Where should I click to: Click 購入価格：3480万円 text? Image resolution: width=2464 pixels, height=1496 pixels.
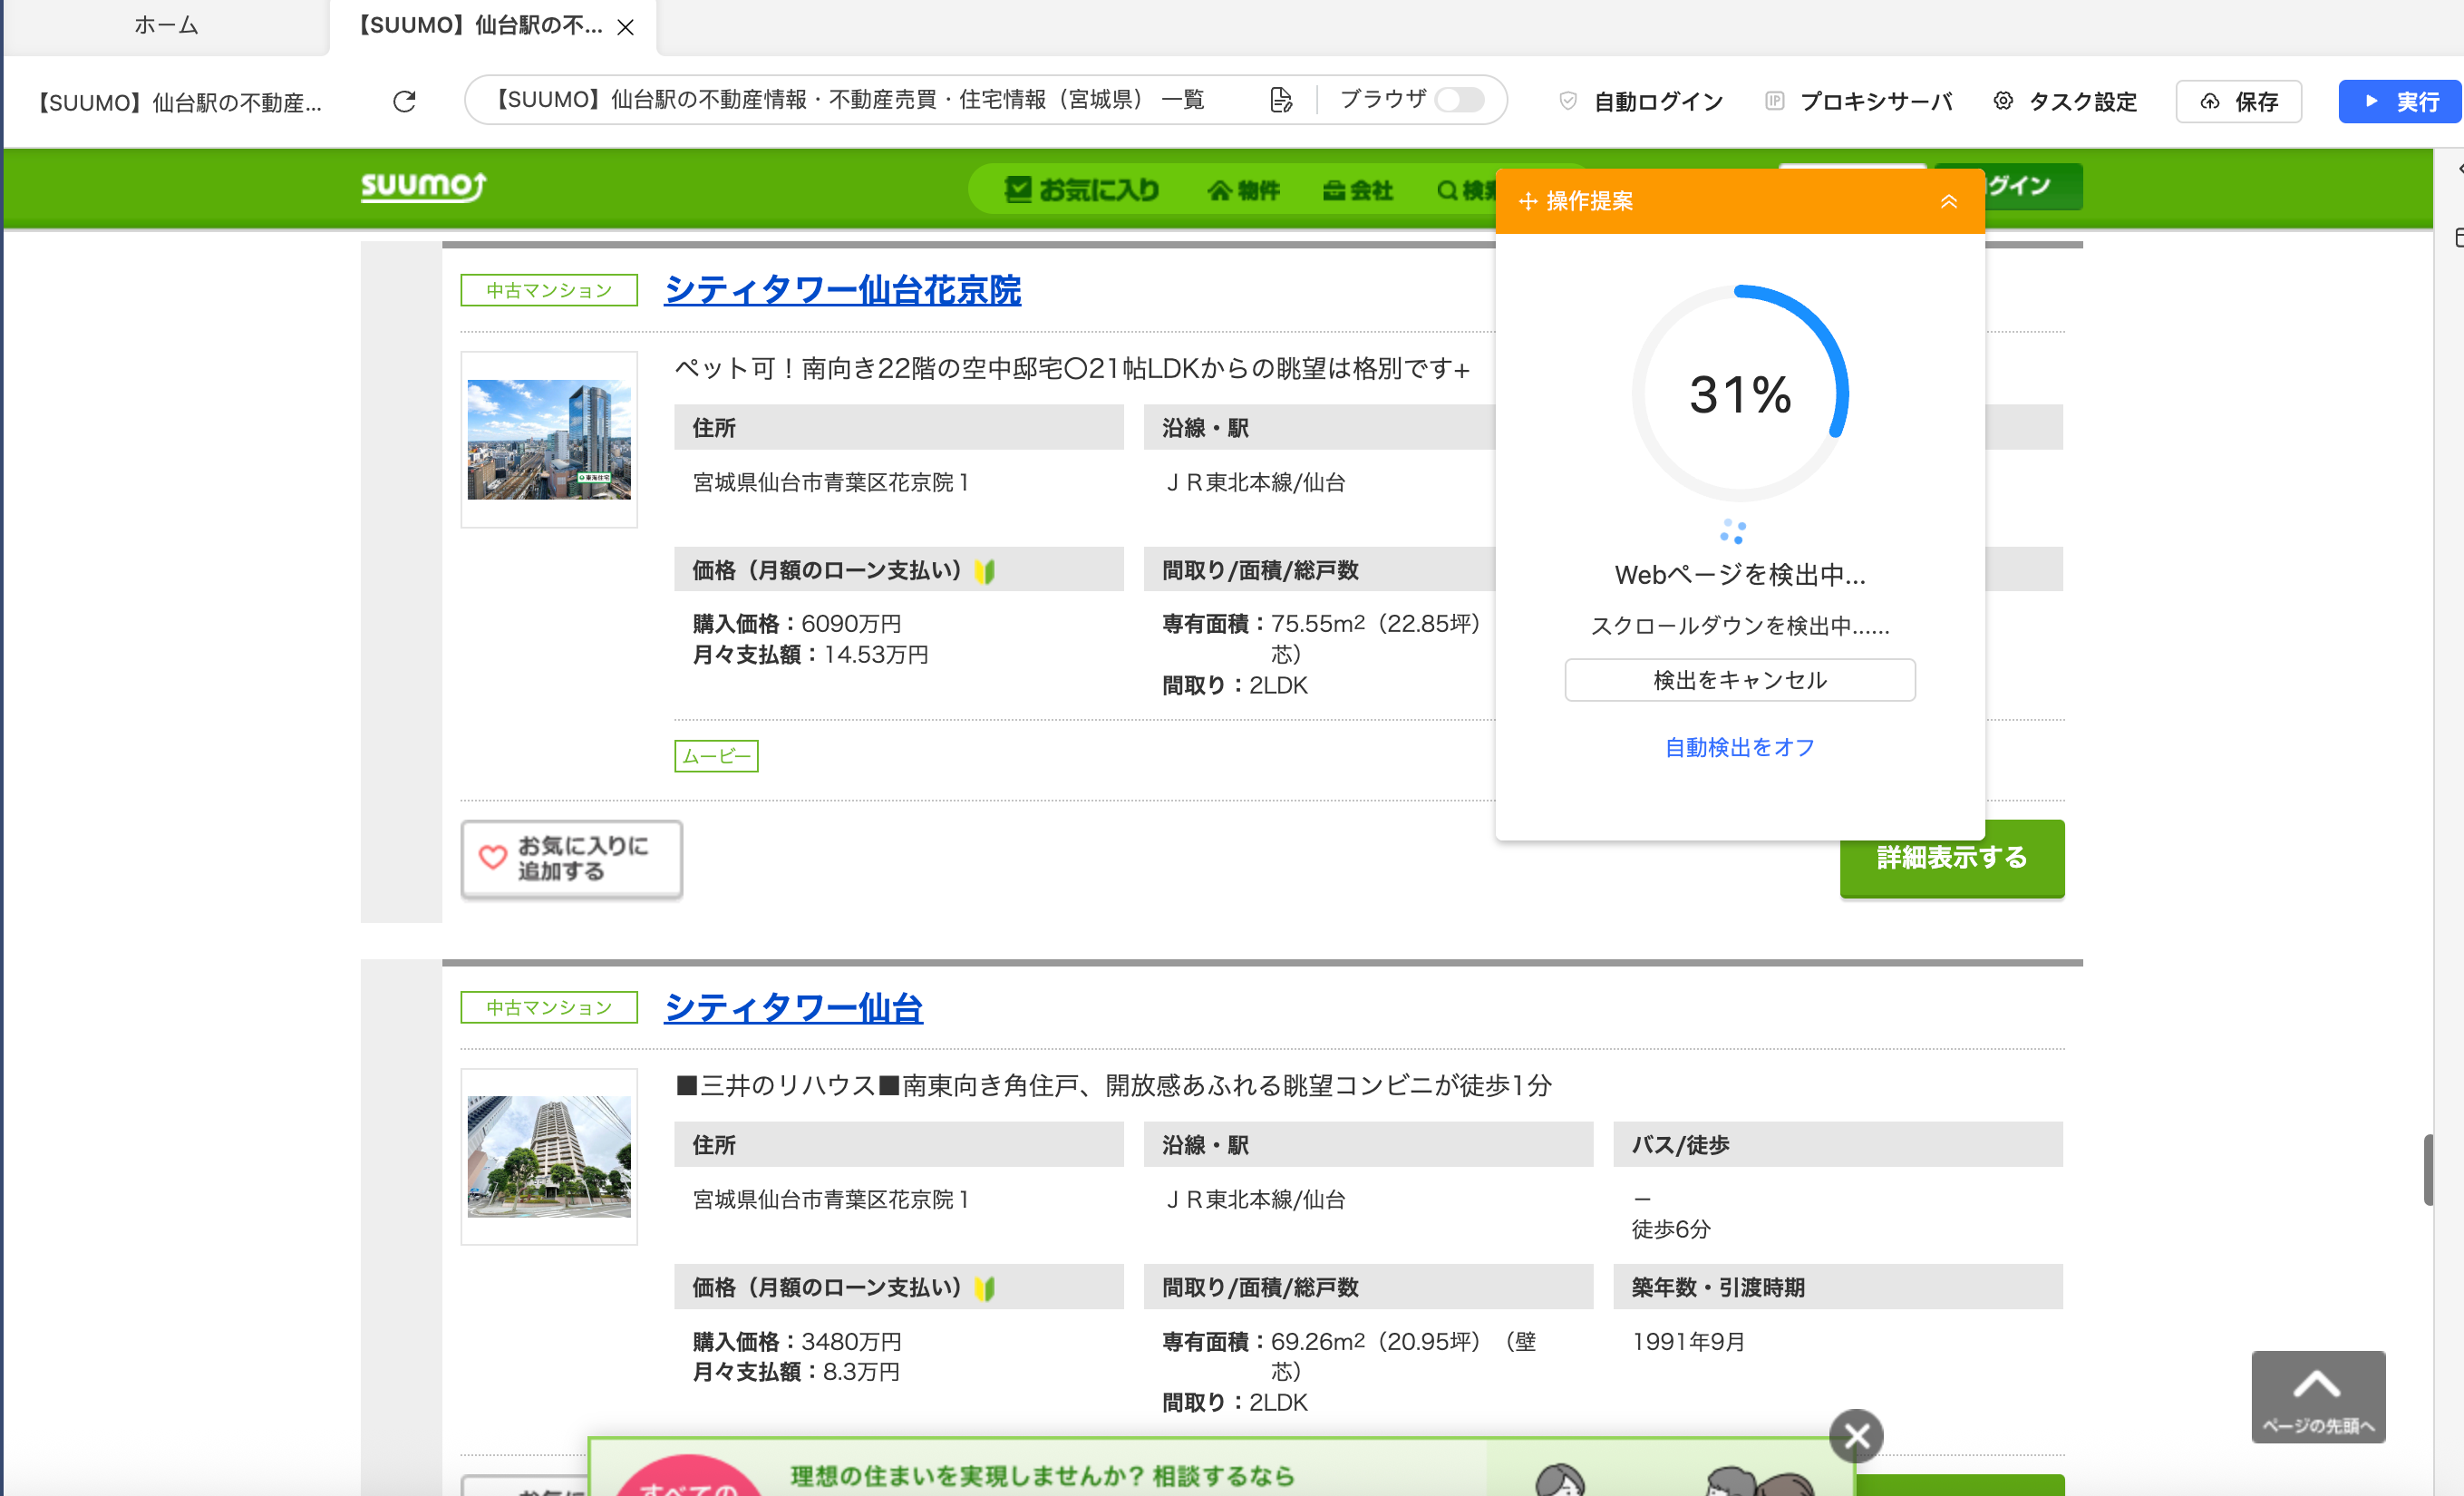[x=797, y=1341]
